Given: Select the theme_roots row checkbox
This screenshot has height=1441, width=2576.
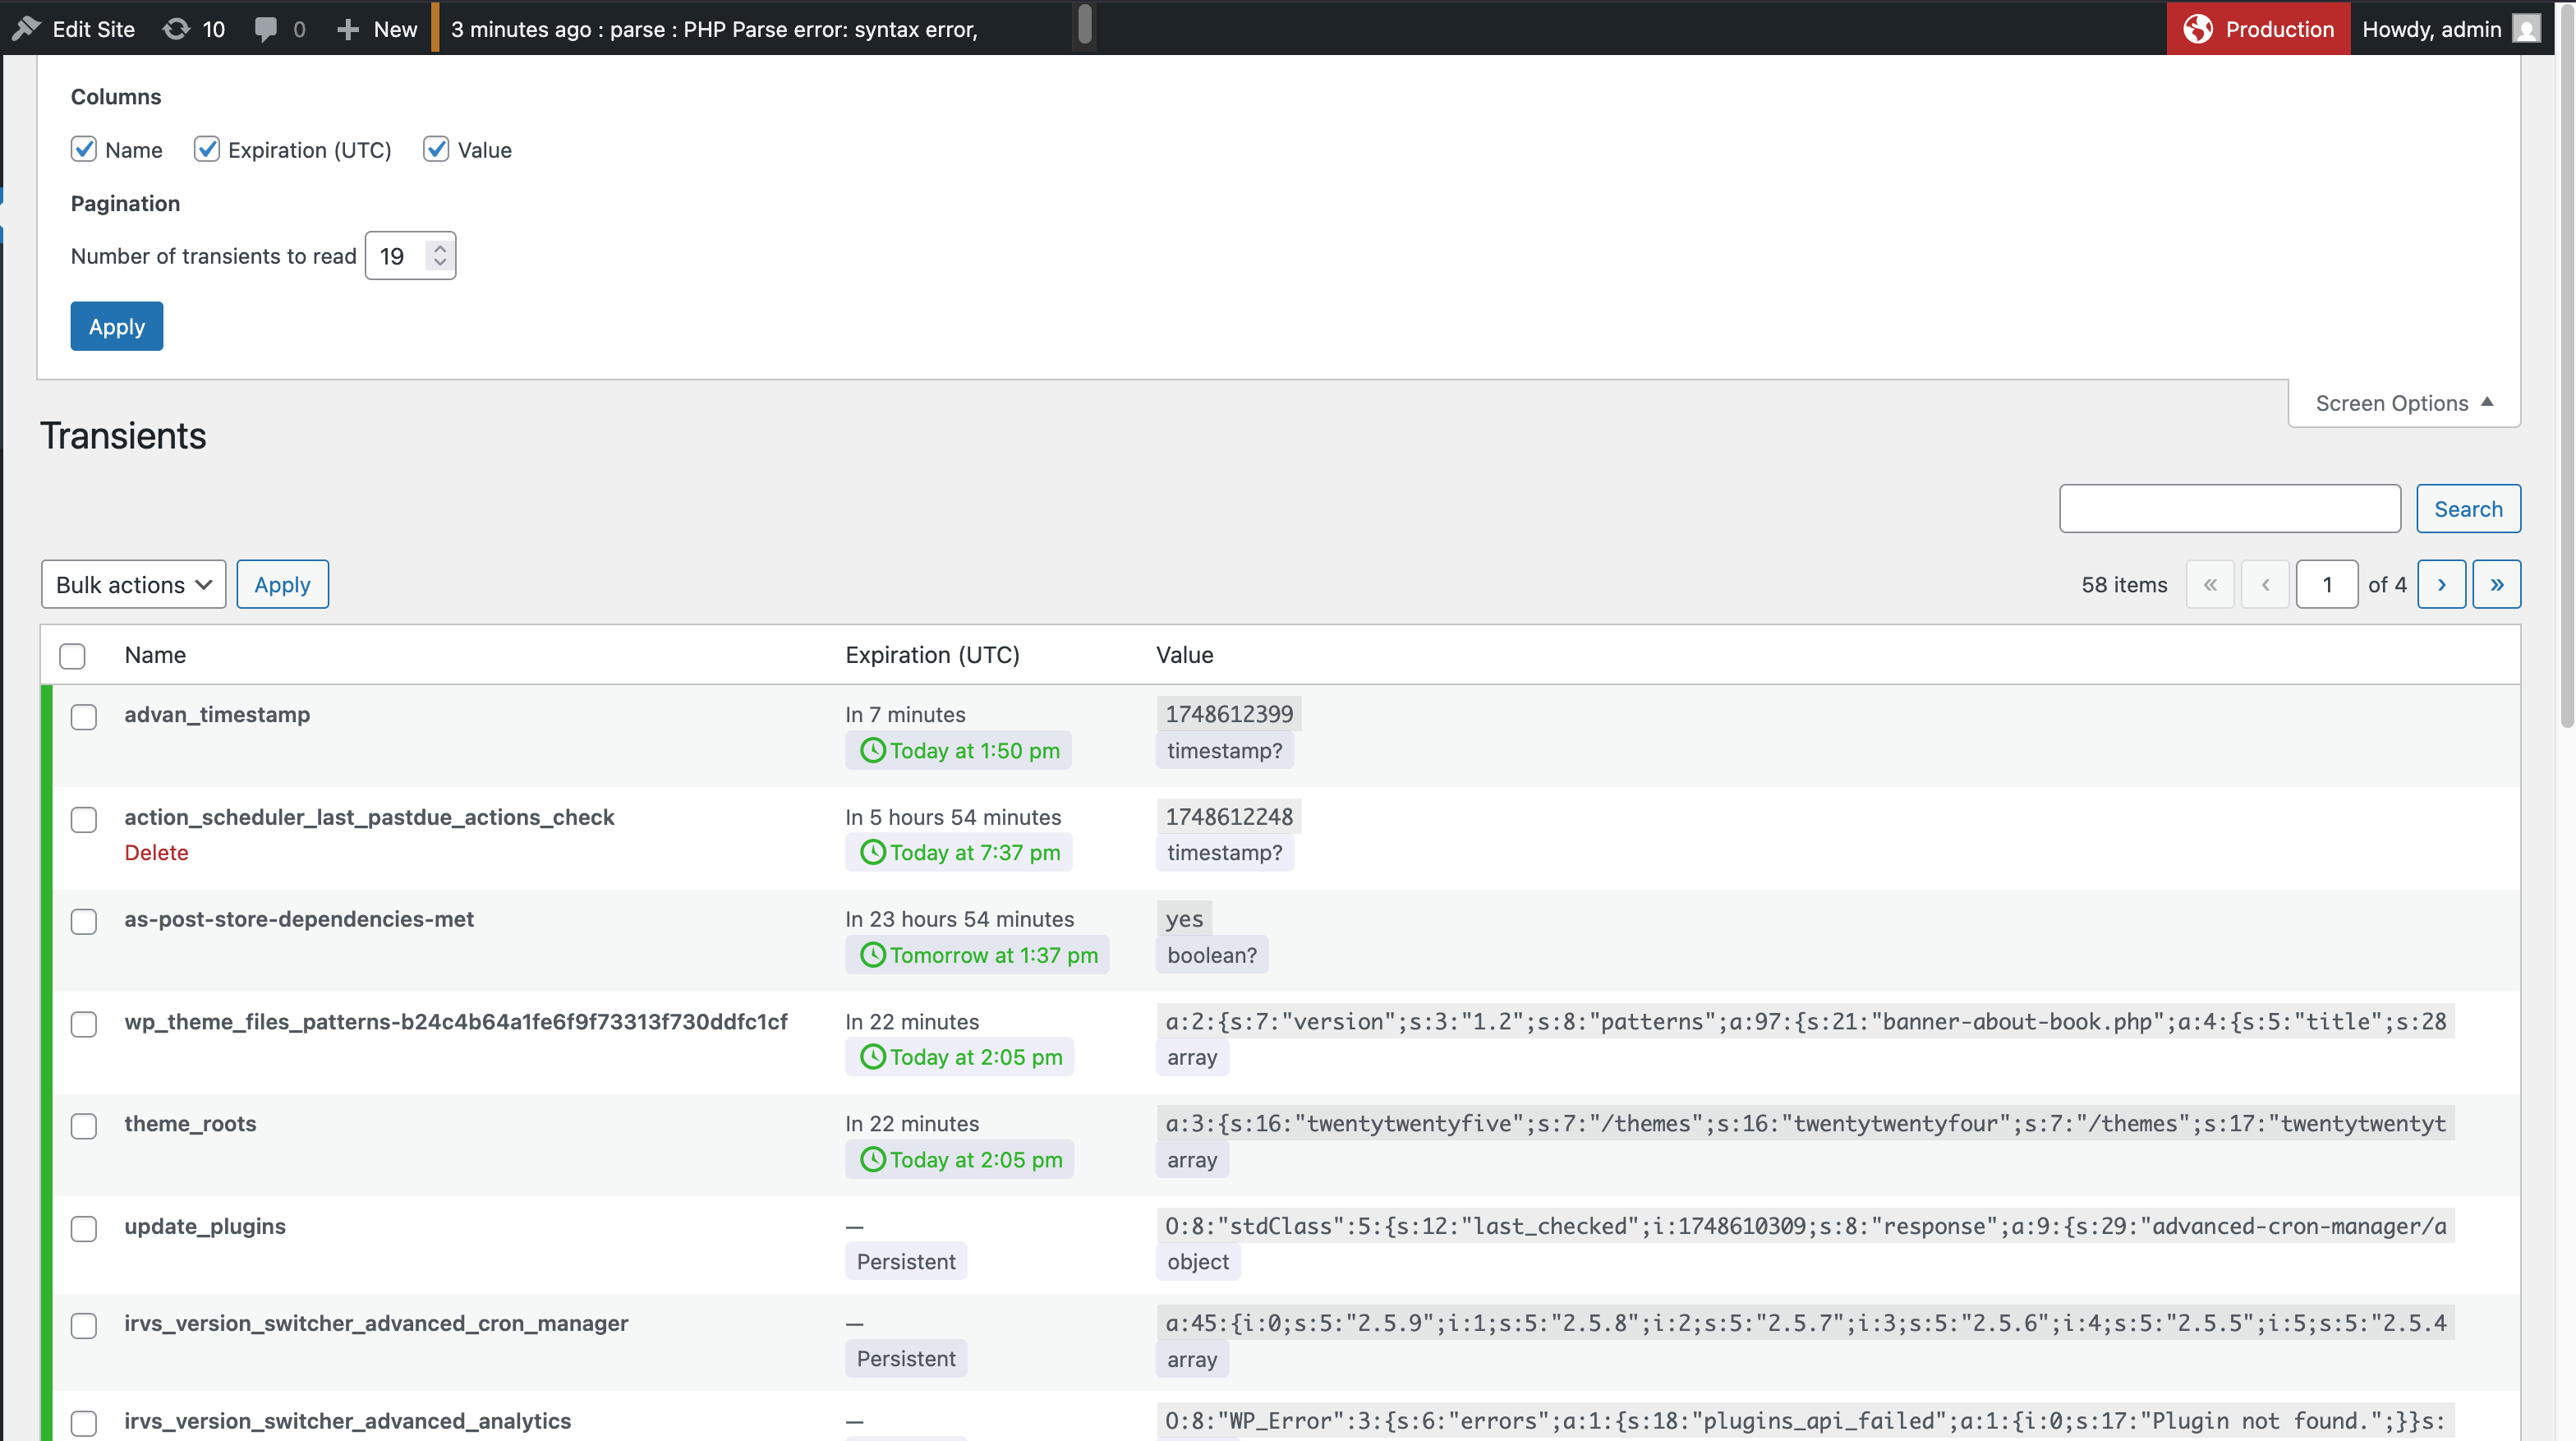Looking at the screenshot, I should (x=84, y=1126).
